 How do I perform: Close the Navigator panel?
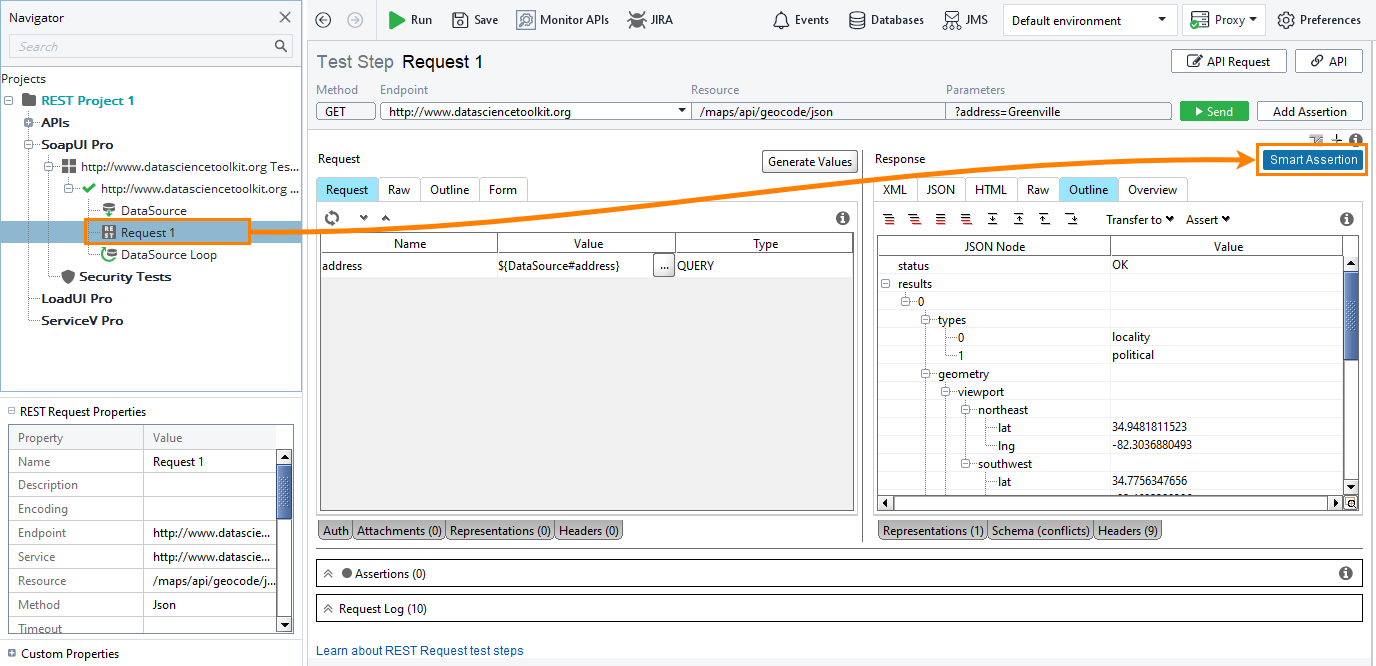tap(285, 17)
